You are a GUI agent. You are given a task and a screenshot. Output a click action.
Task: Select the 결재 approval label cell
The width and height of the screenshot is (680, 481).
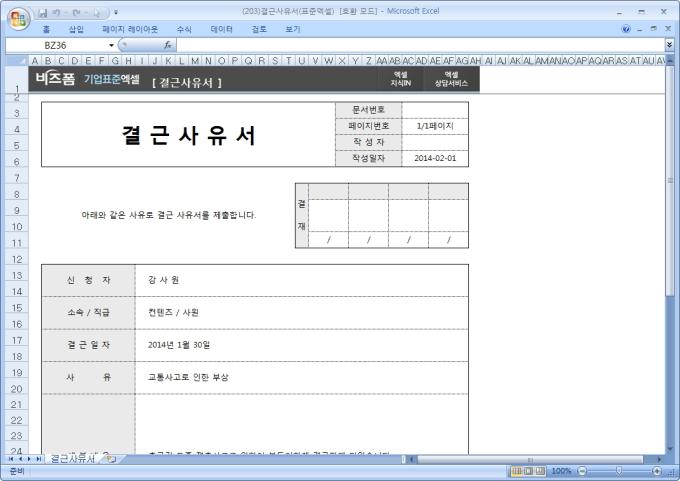302,215
